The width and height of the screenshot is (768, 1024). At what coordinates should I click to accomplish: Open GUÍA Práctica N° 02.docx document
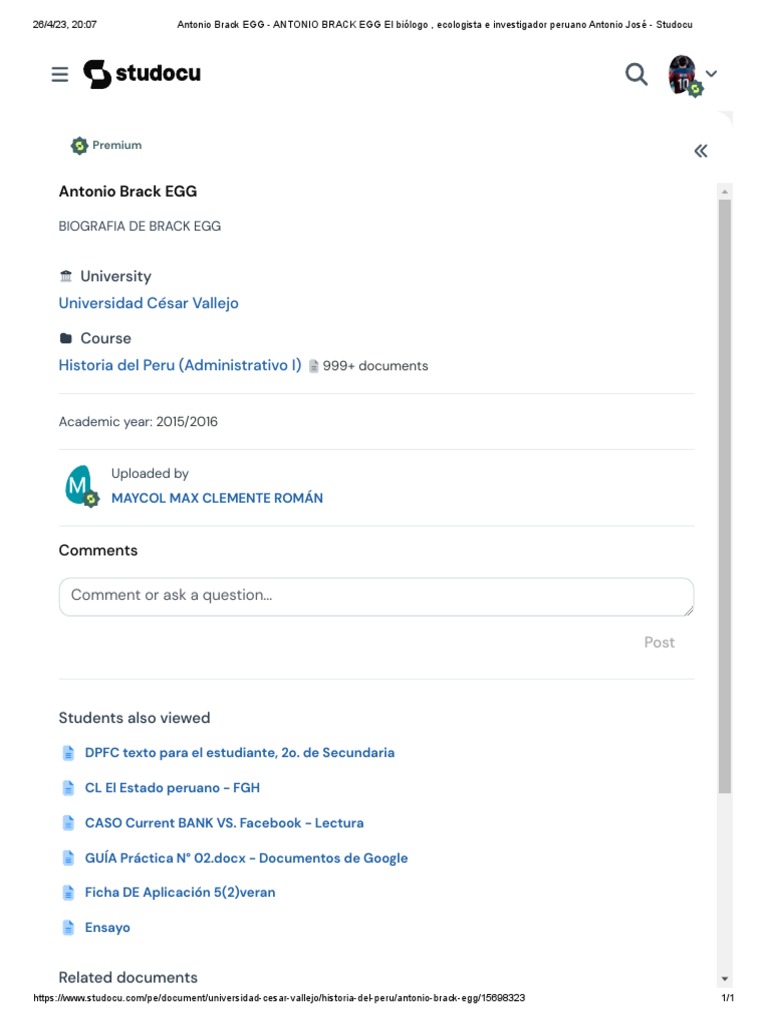point(246,858)
